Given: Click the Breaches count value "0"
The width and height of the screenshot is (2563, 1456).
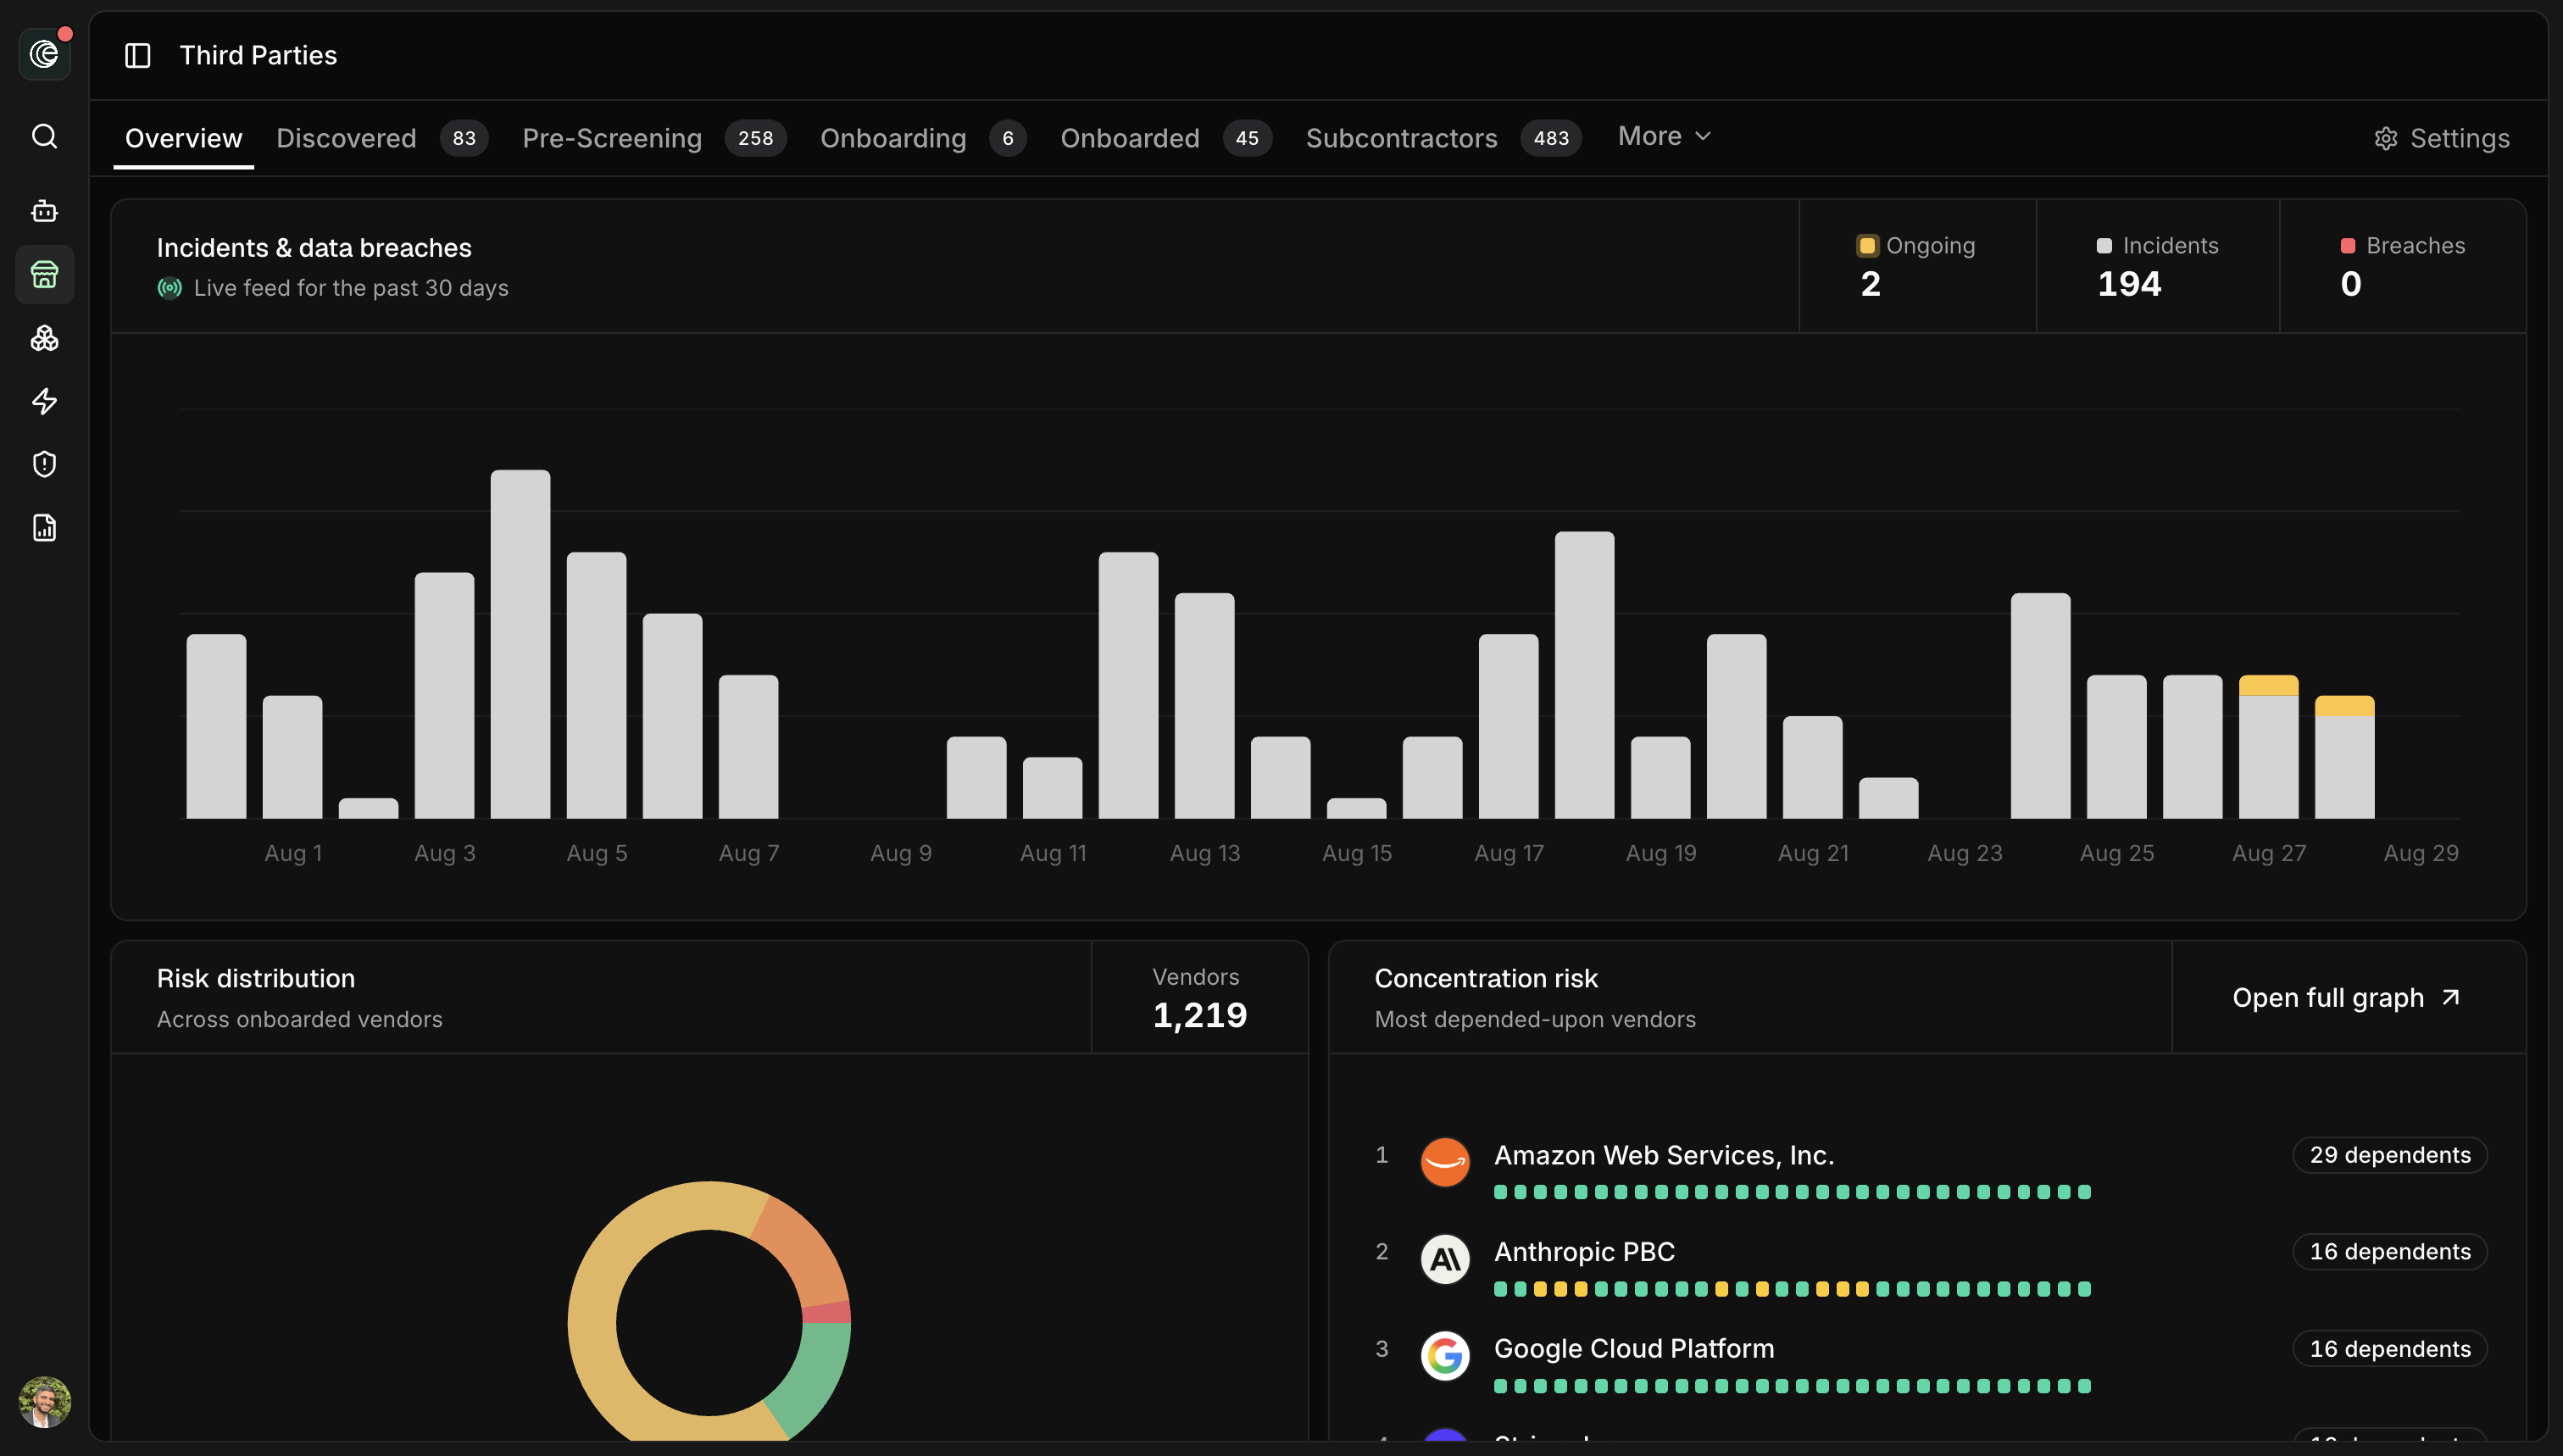Looking at the screenshot, I should (2351, 285).
